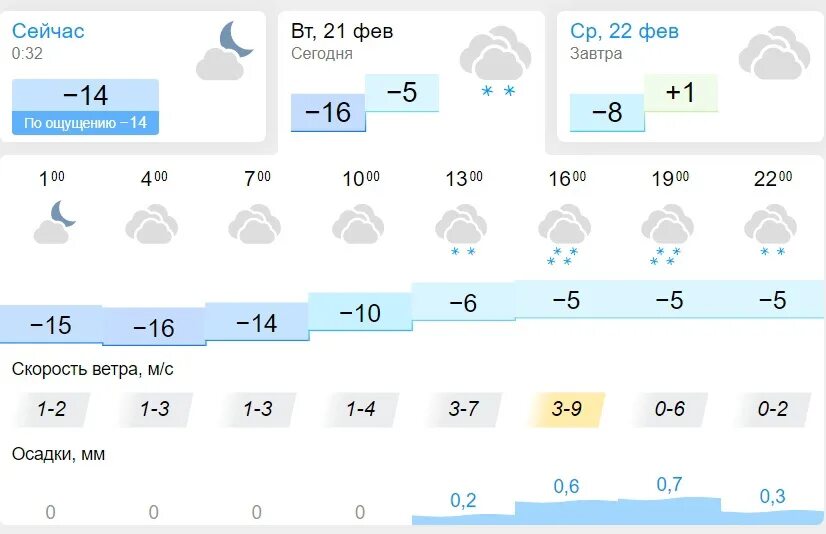This screenshot has width=826, height=534.
Task: Click the cloudy icon in the Ср, 22 фев card
Action: pos(774,53)
